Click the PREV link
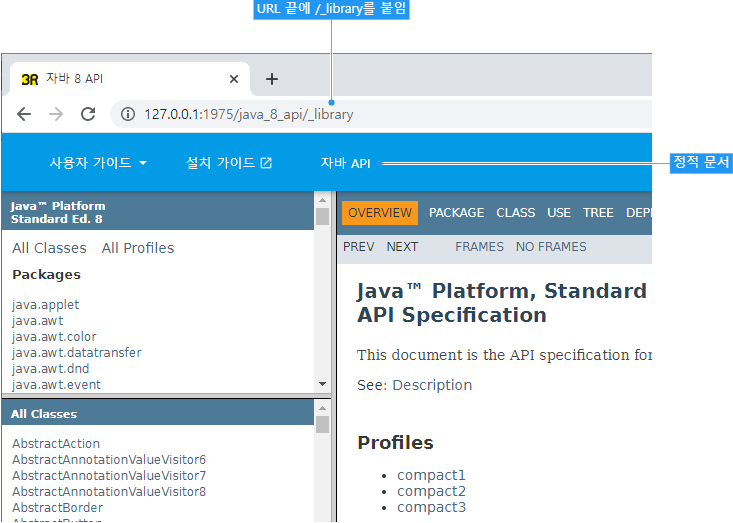This screenshot has height=523, width=733. coord(359,247)
